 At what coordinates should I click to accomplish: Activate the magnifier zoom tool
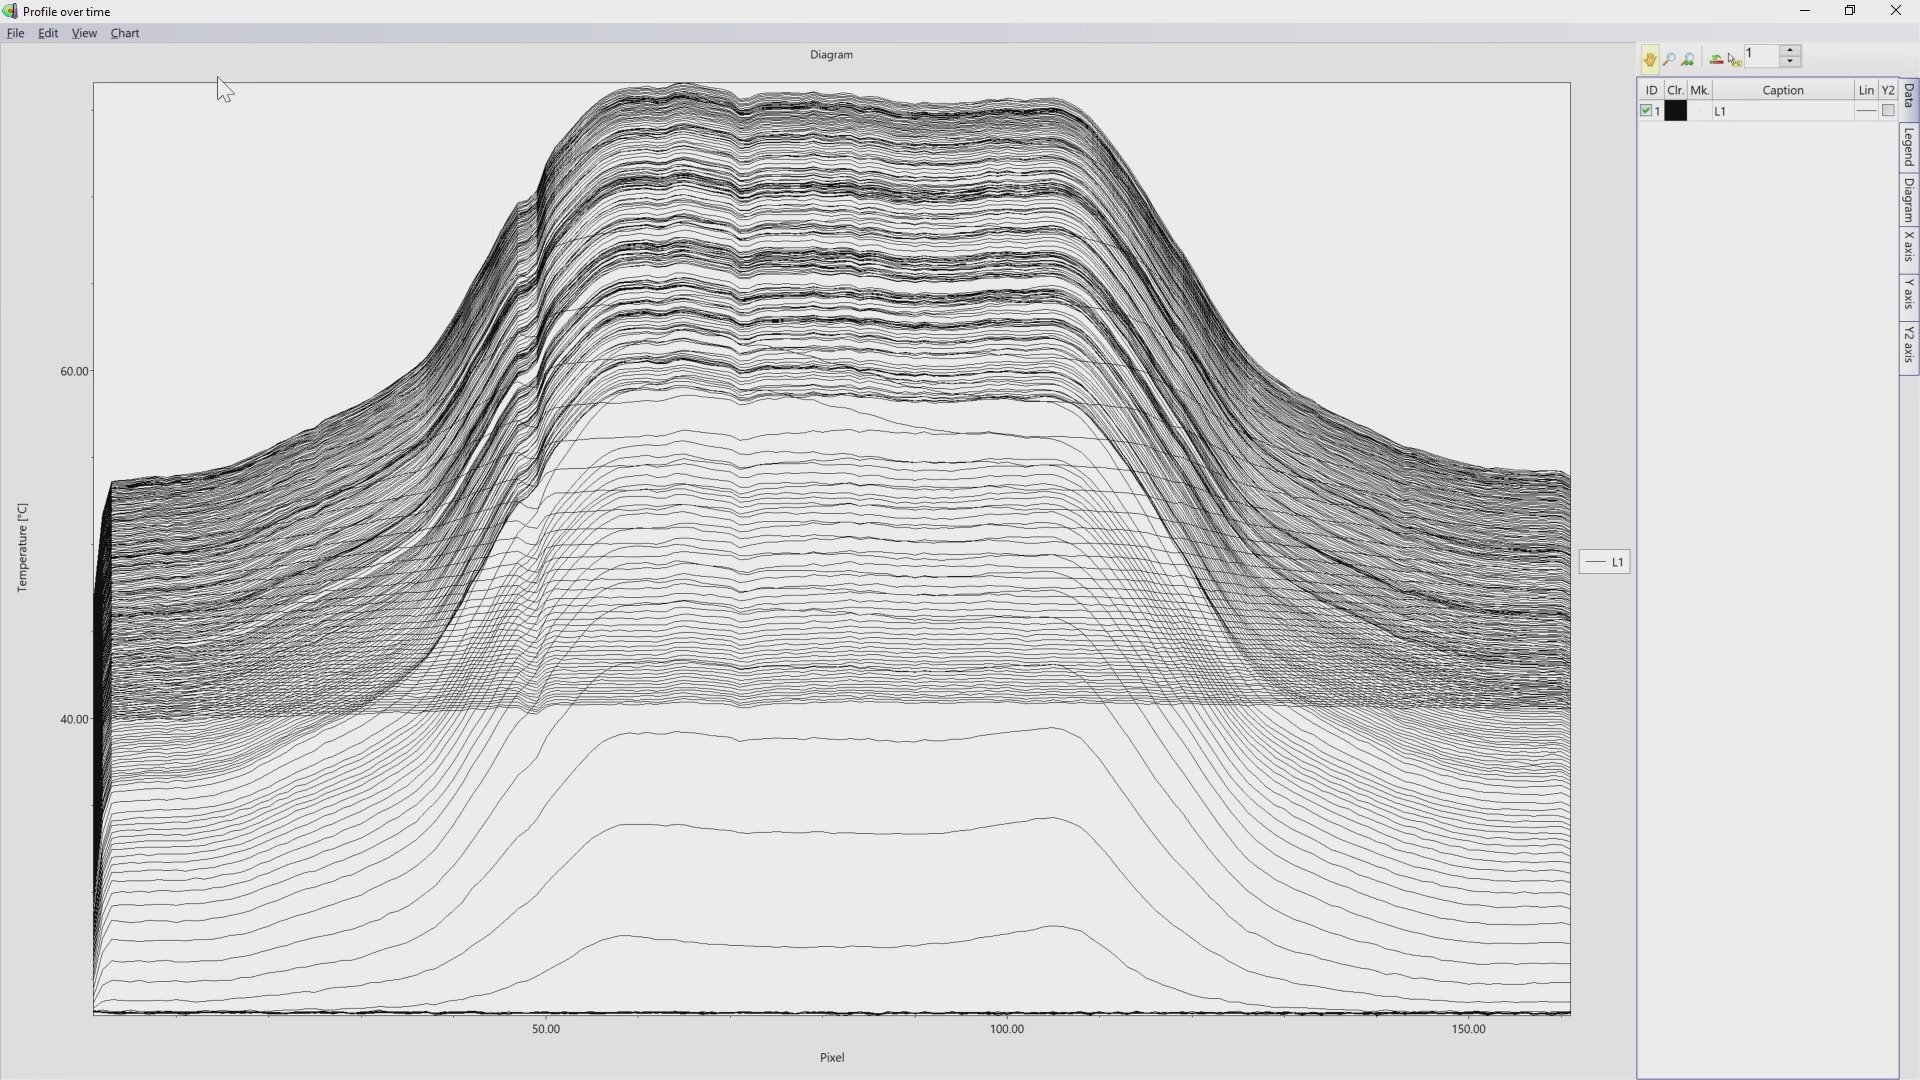1669,59
